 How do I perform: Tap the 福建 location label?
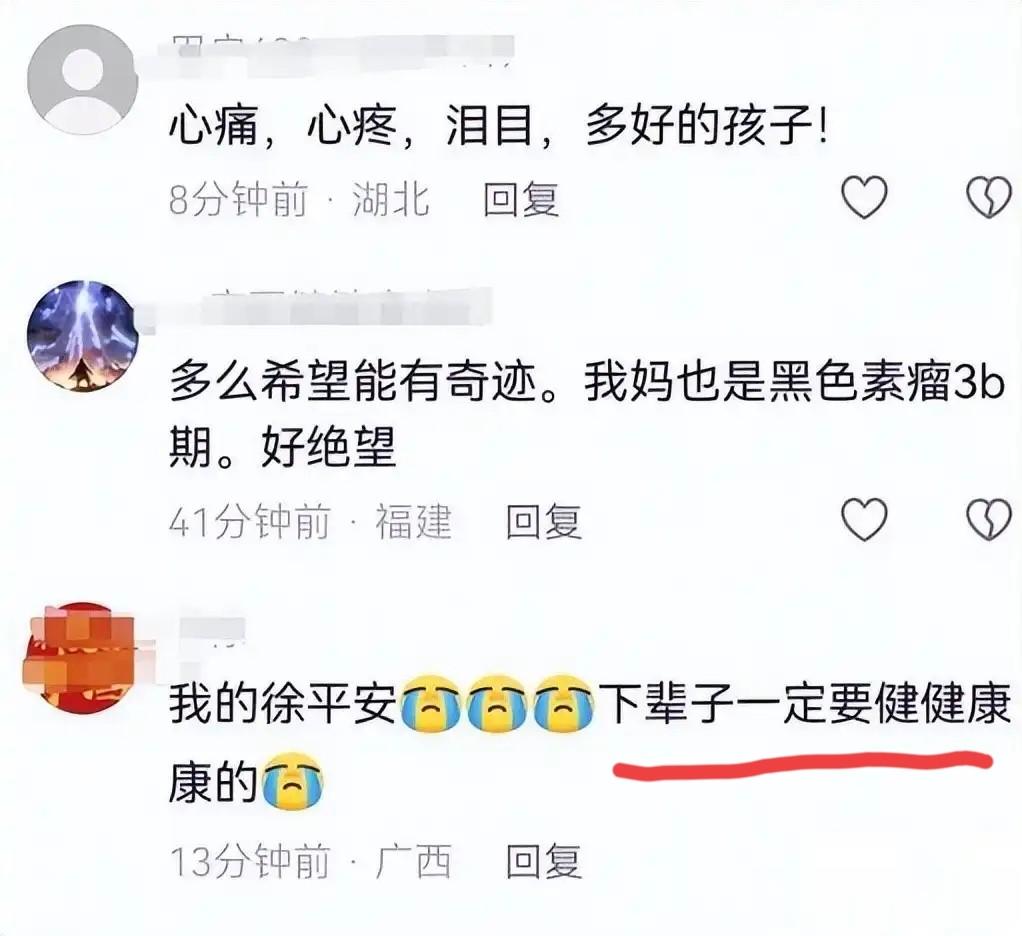(x=413, y=521)
